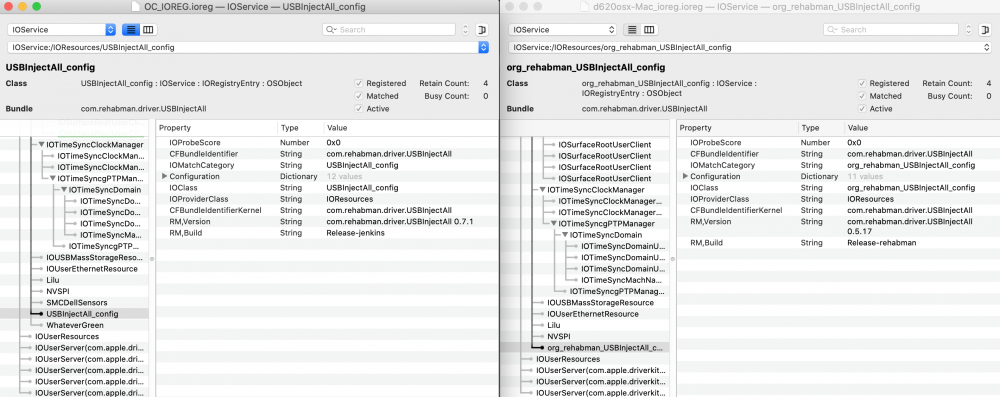Sort by Type column in d620osx-Mac_ioreg window
The width and height of the screenshot is (1000, 397).
821,128
